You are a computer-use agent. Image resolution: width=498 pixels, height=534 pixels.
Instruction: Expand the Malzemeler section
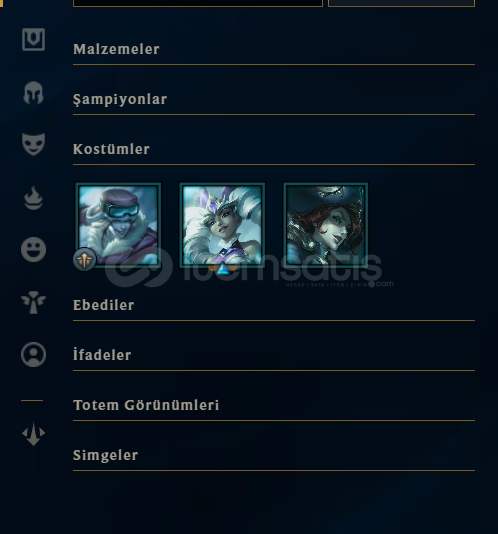coord(274,50)
